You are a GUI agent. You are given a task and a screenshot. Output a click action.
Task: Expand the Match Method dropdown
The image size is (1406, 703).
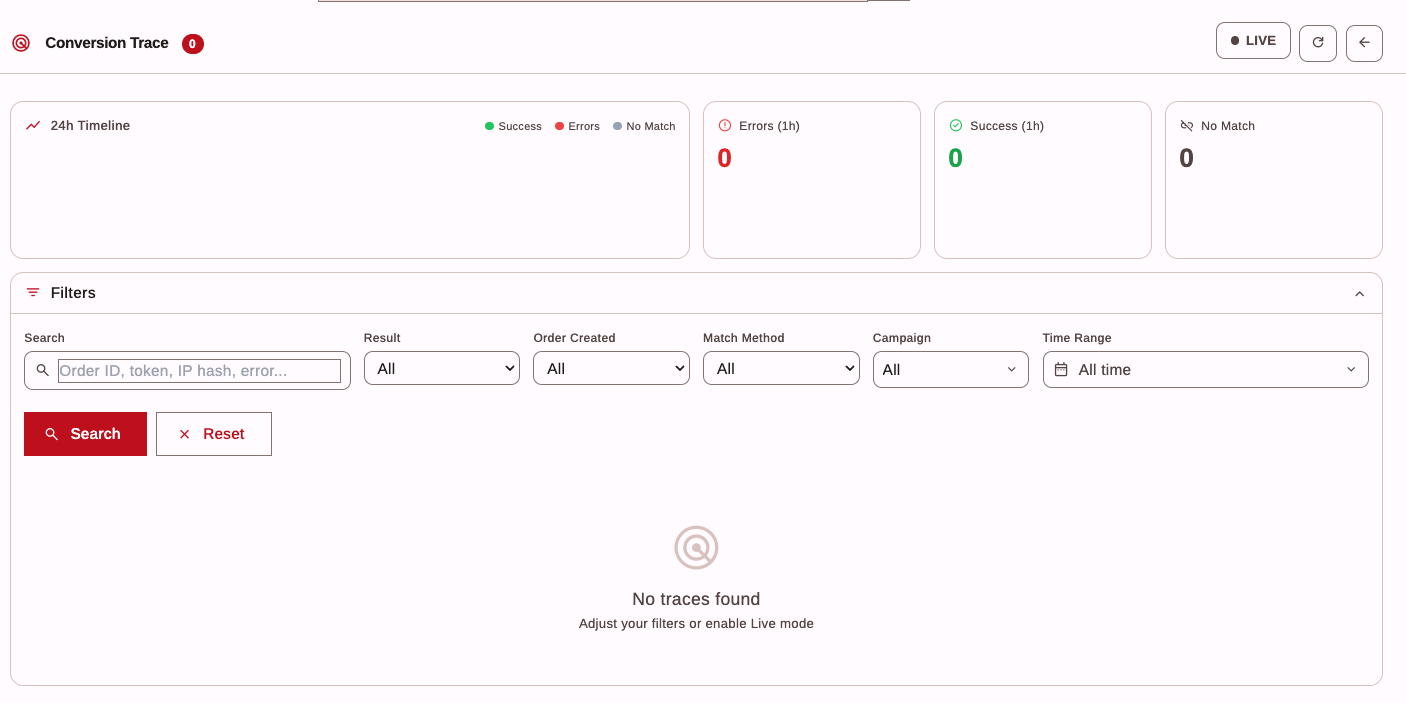(780, 369)
